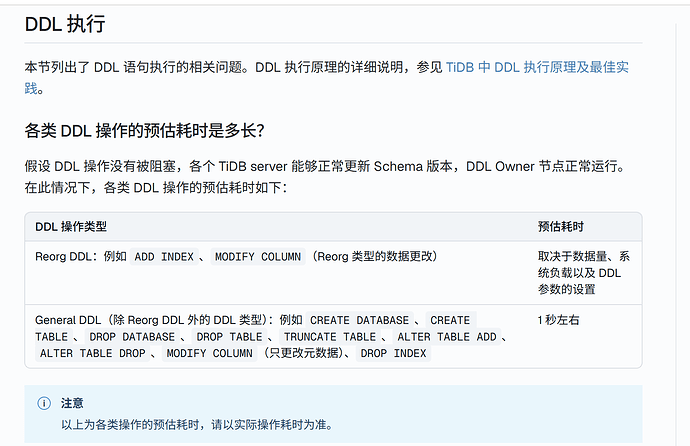Click the CREATE DATABASE code label
690x446 pixels.
[x=360, y=320]
